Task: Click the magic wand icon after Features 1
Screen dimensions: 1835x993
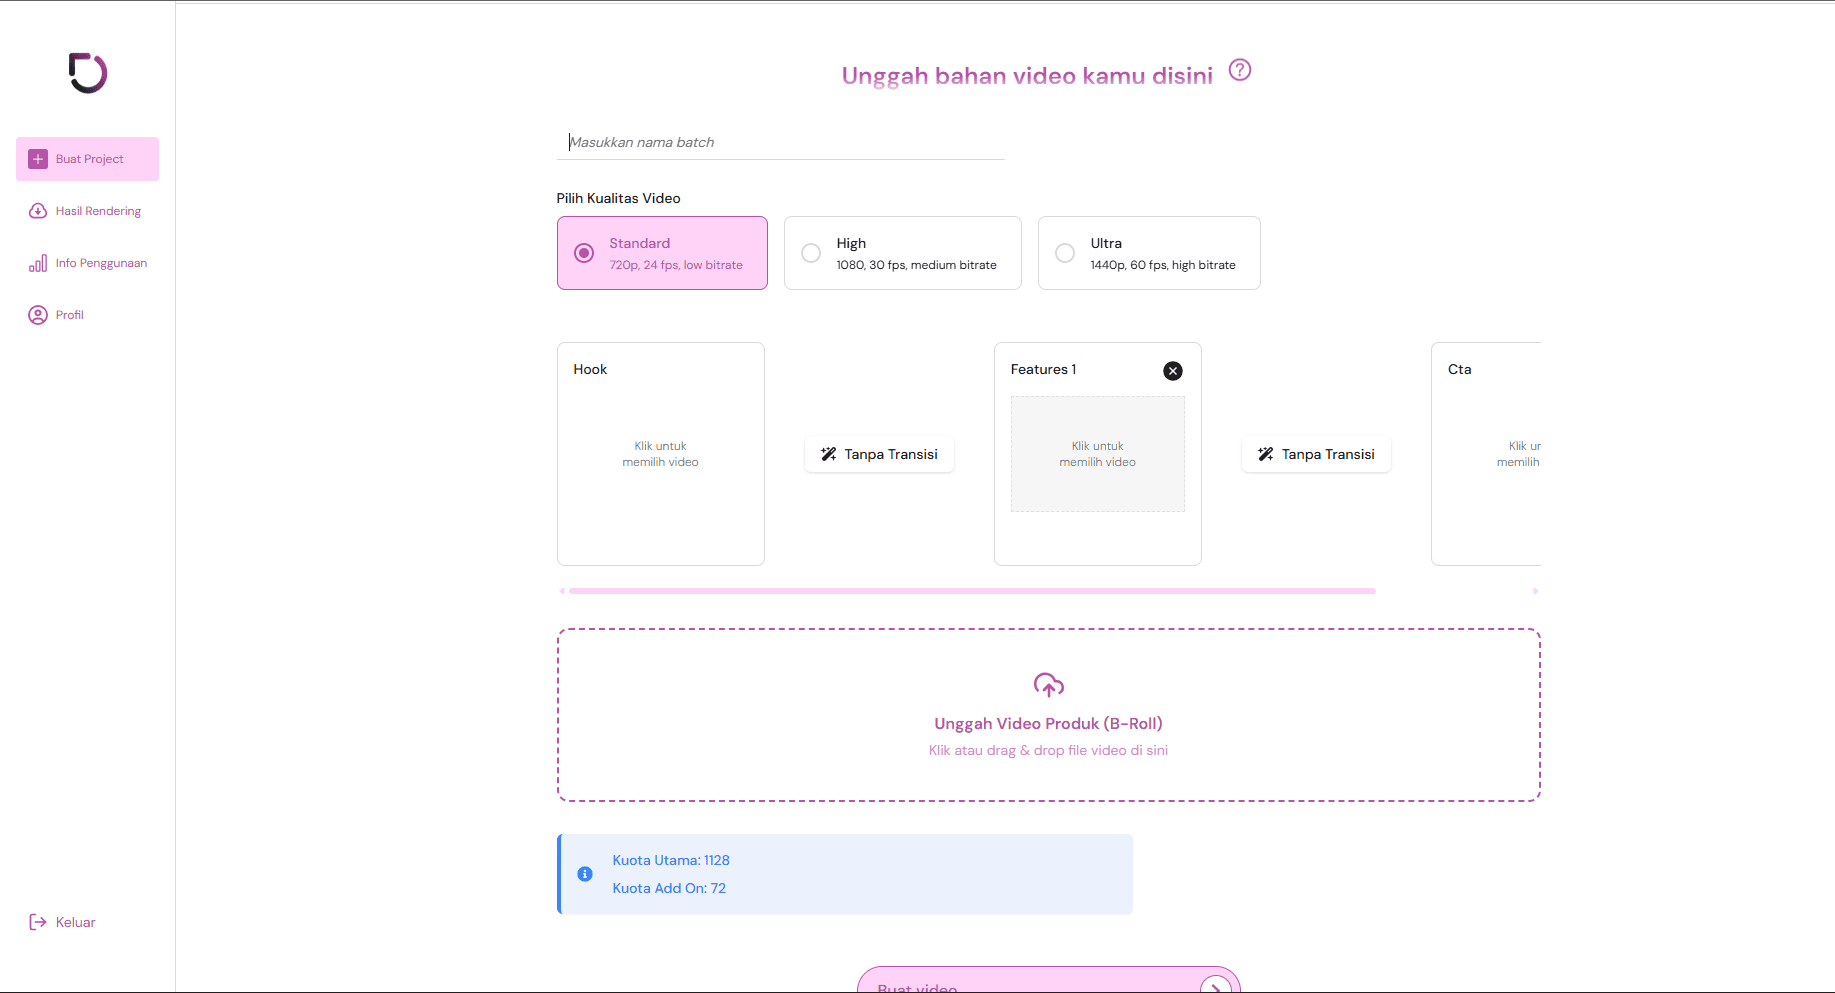Action: pyautogui.click(x=1266, y=454)
